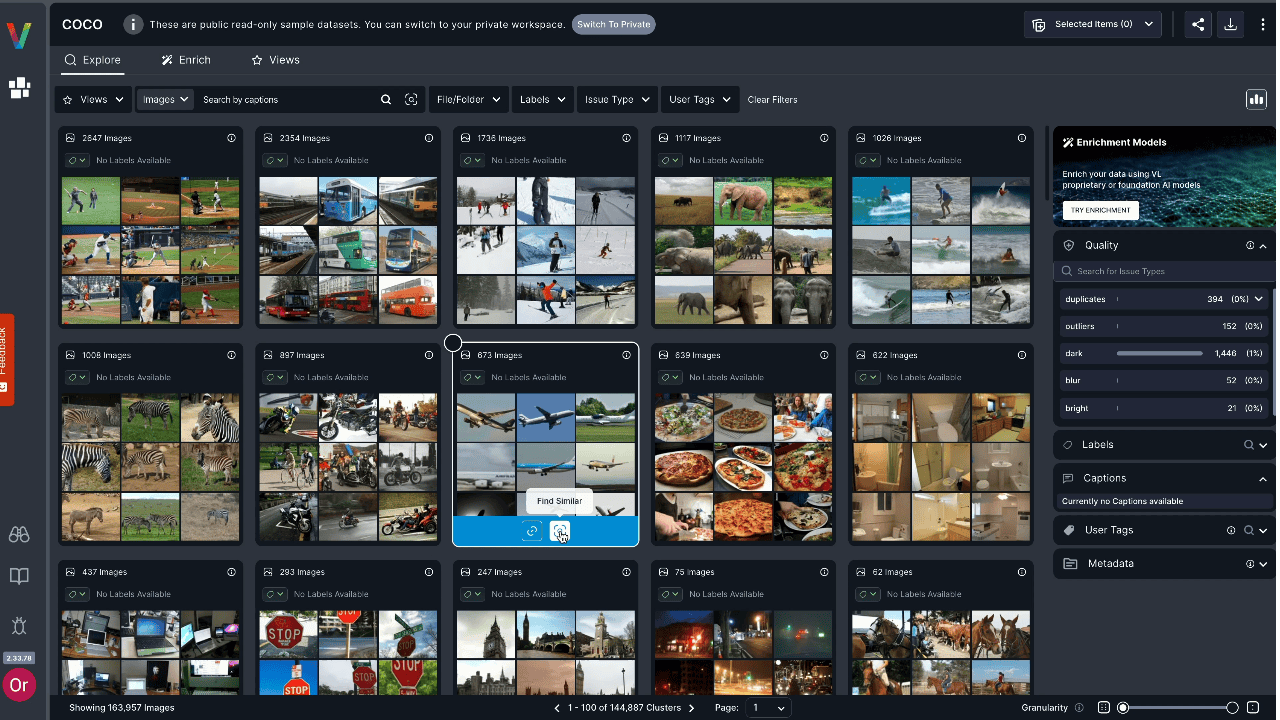
Task: Click info icon on 2354 Images cluster
Action: pos(429,138)
